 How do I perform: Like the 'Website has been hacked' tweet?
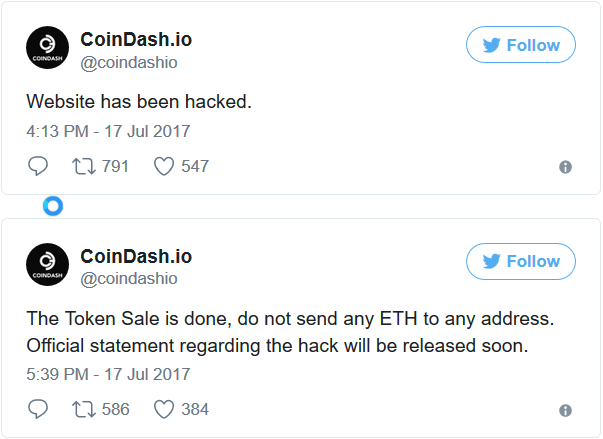(164, 166)
